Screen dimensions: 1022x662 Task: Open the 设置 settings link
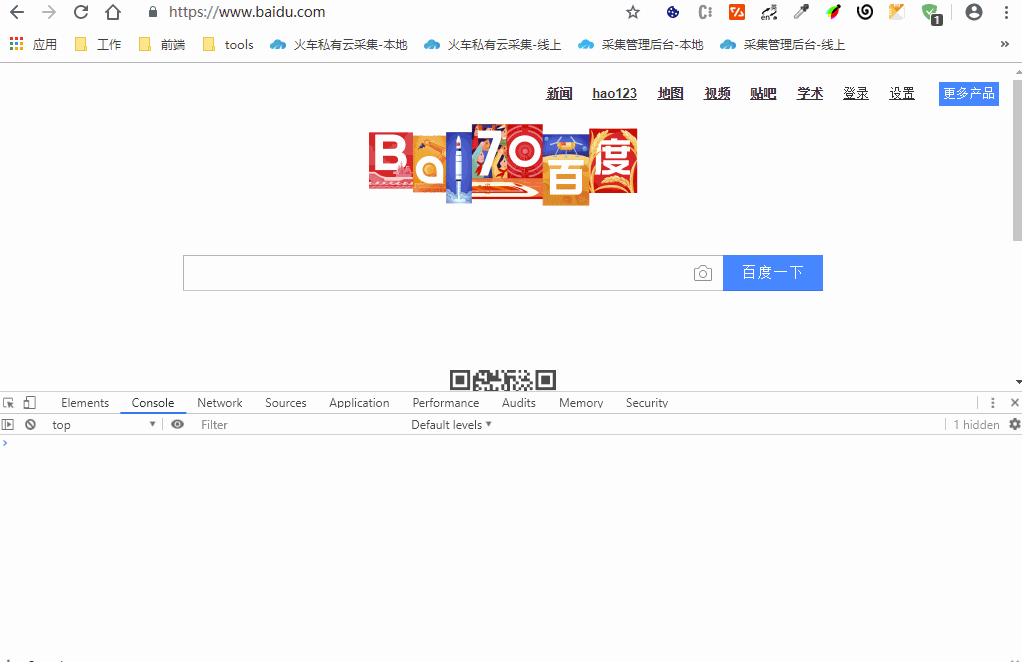[902, 94]
